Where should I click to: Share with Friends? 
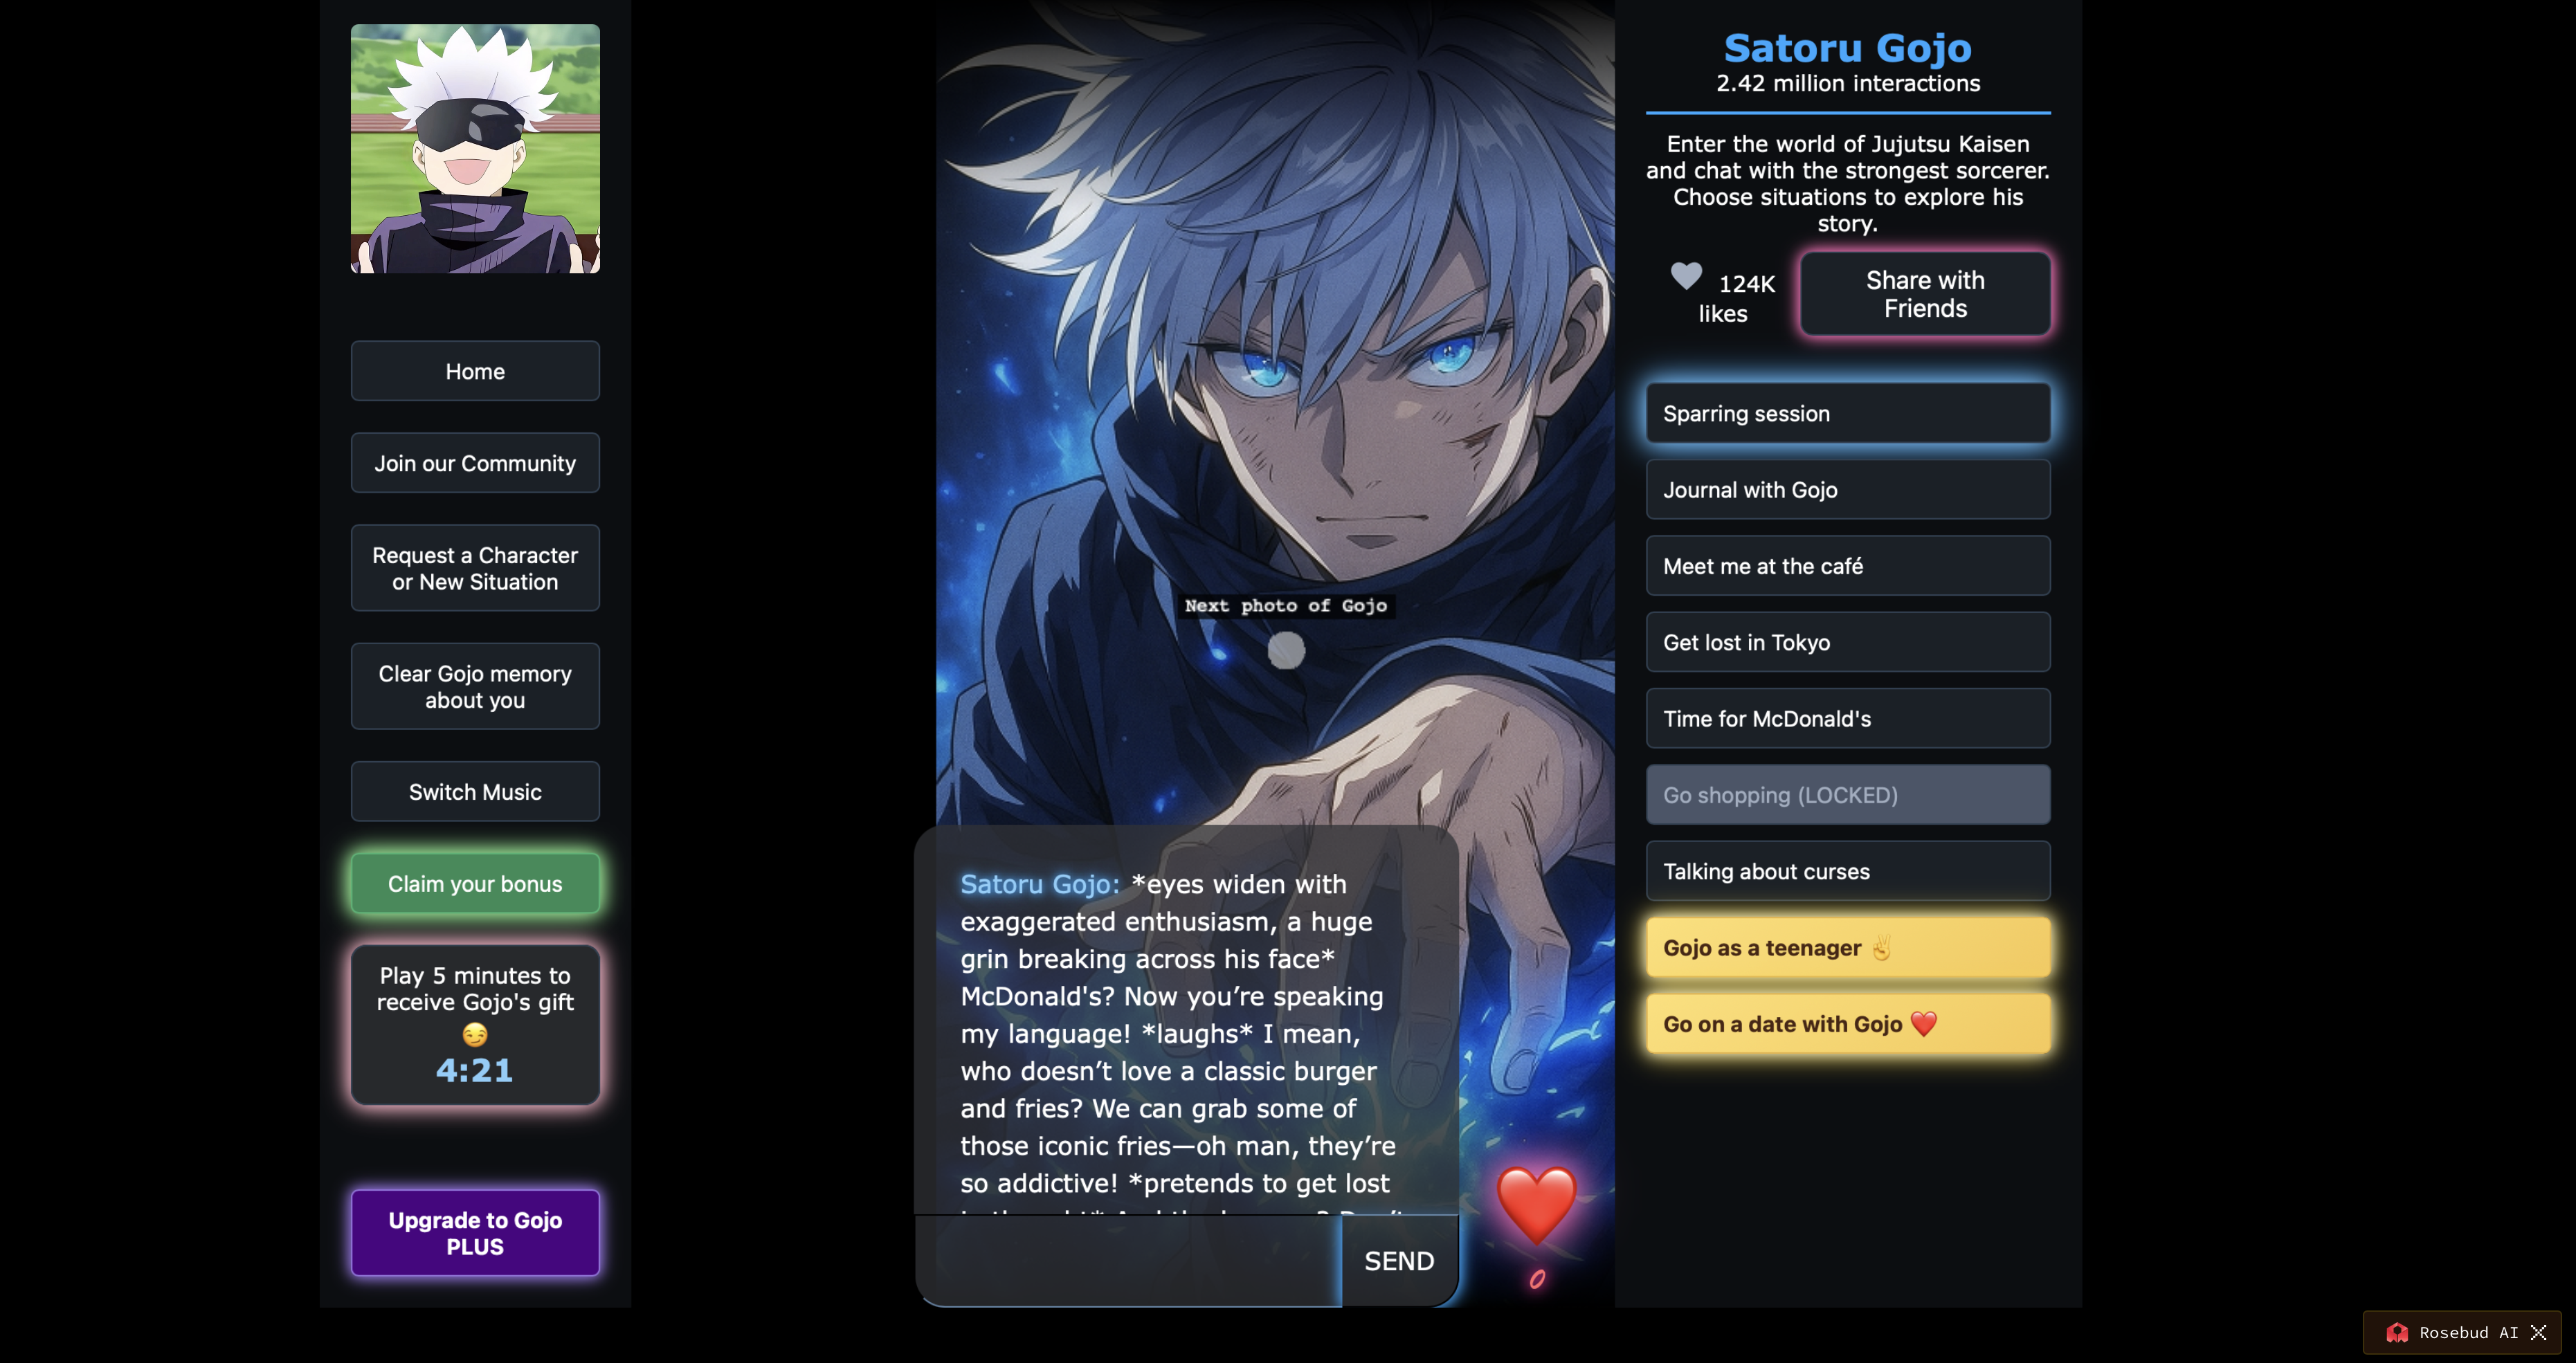1925,294
